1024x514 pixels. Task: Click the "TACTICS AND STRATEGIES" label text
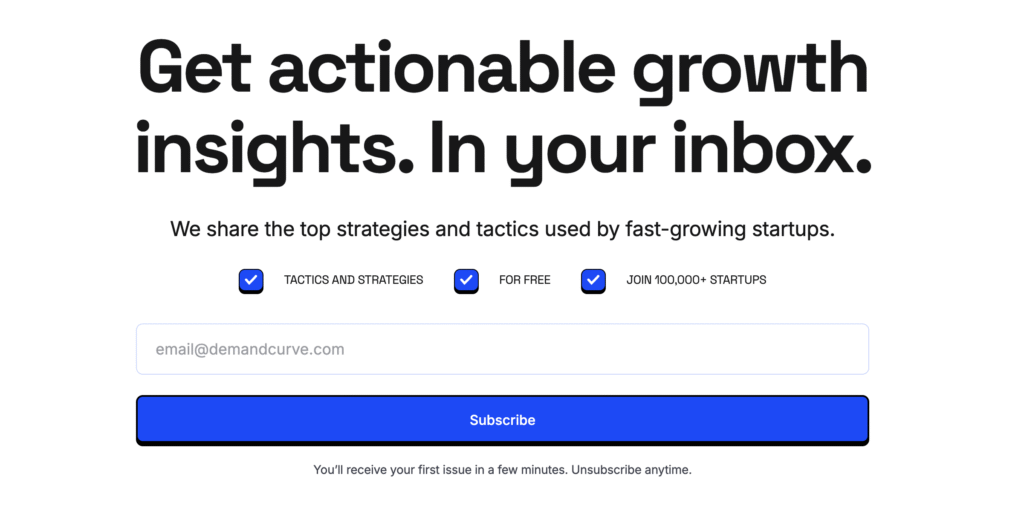point(353,280)
